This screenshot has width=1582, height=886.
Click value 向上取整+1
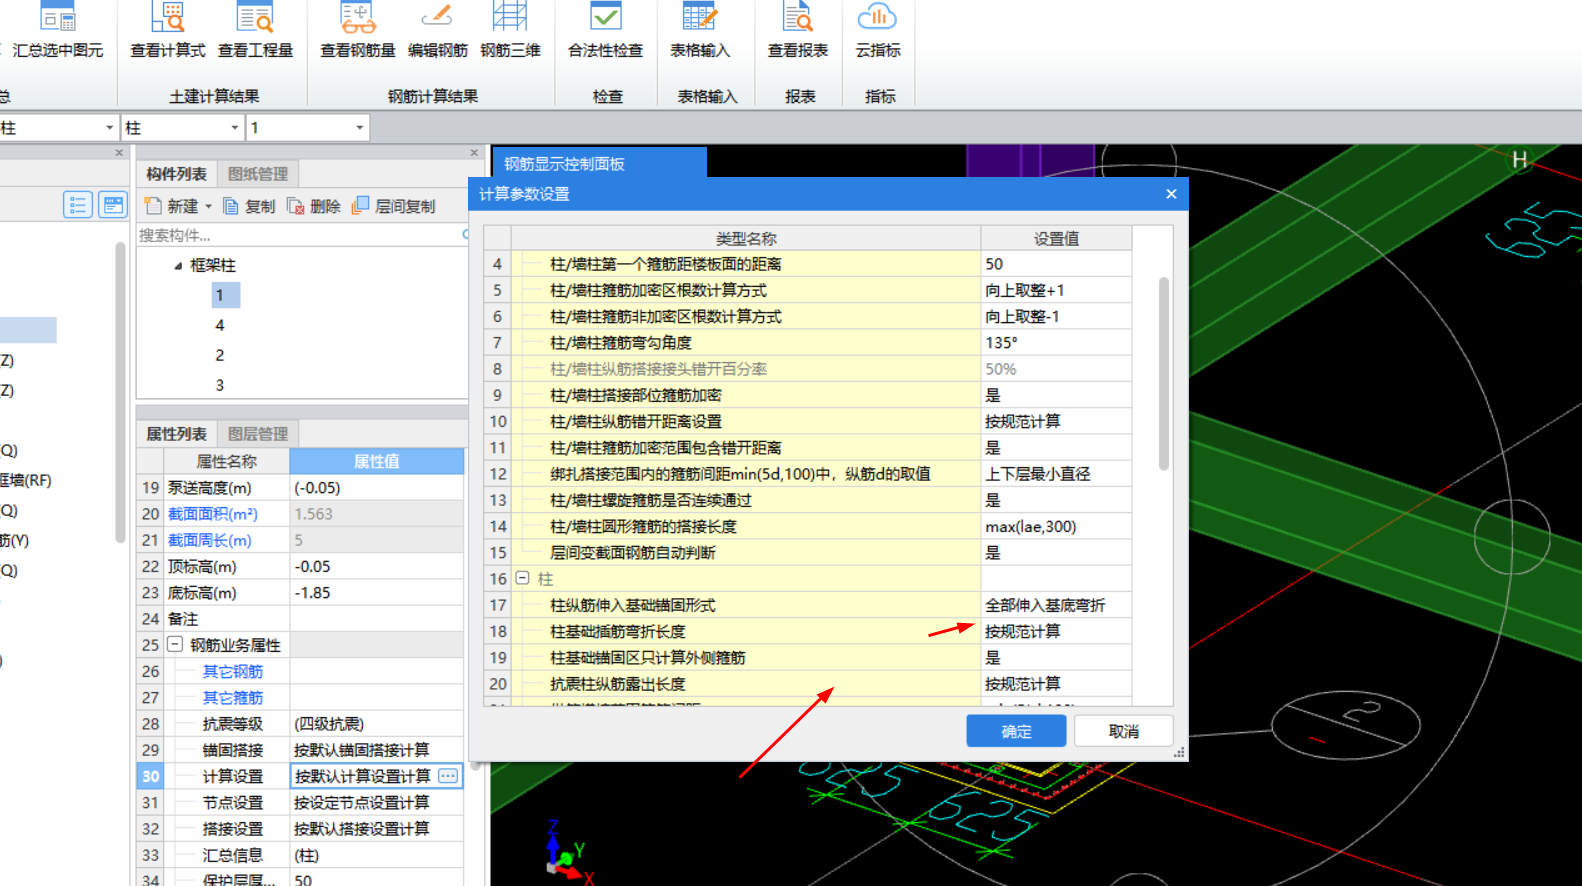coord(1056,290)
